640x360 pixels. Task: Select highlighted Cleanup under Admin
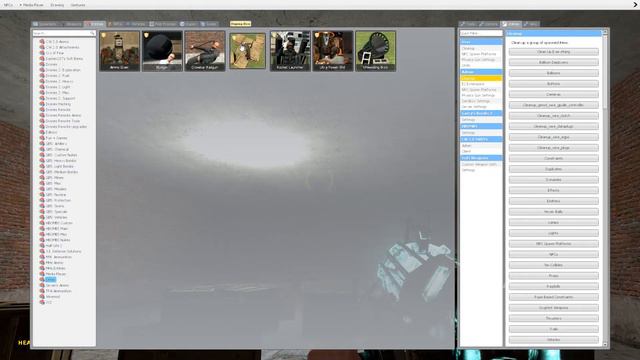point(481,78)
